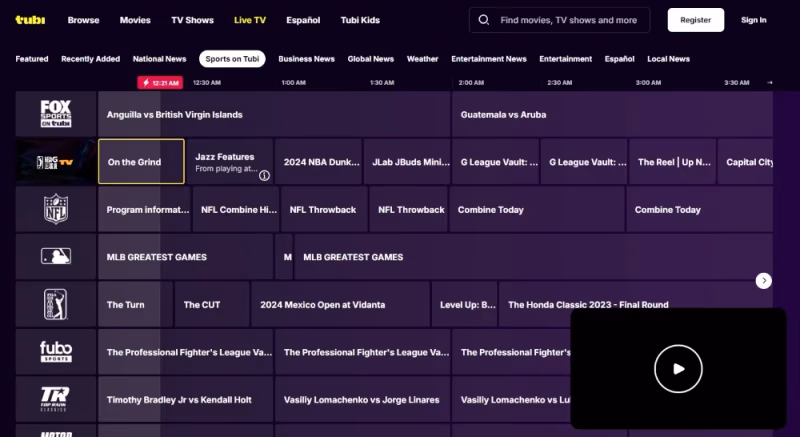This screenshot has height=437, width=800.
Task: Select the On the Grind program
Action: click(141, 162)
